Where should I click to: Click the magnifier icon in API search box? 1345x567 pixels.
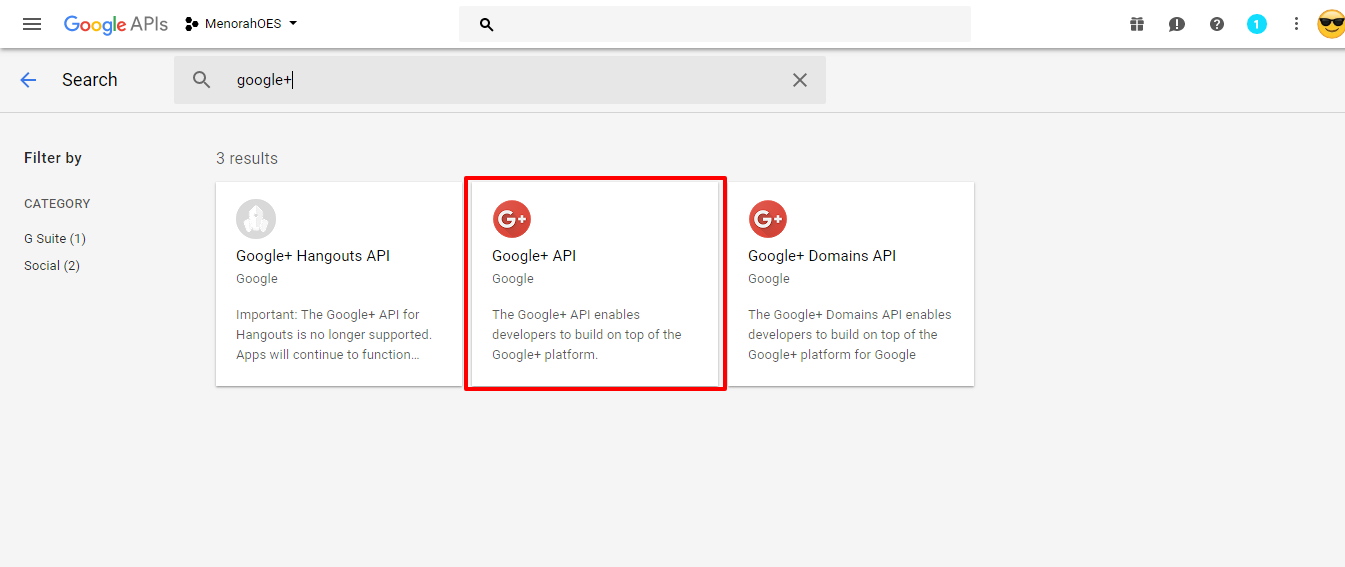[x=202, y=80]
